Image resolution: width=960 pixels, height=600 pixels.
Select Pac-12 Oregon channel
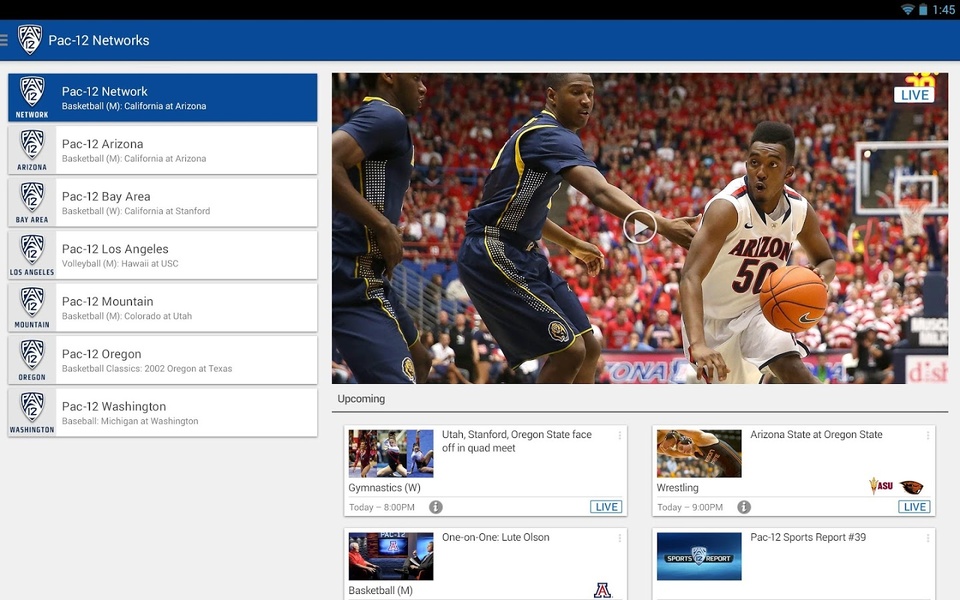[163, 360]
